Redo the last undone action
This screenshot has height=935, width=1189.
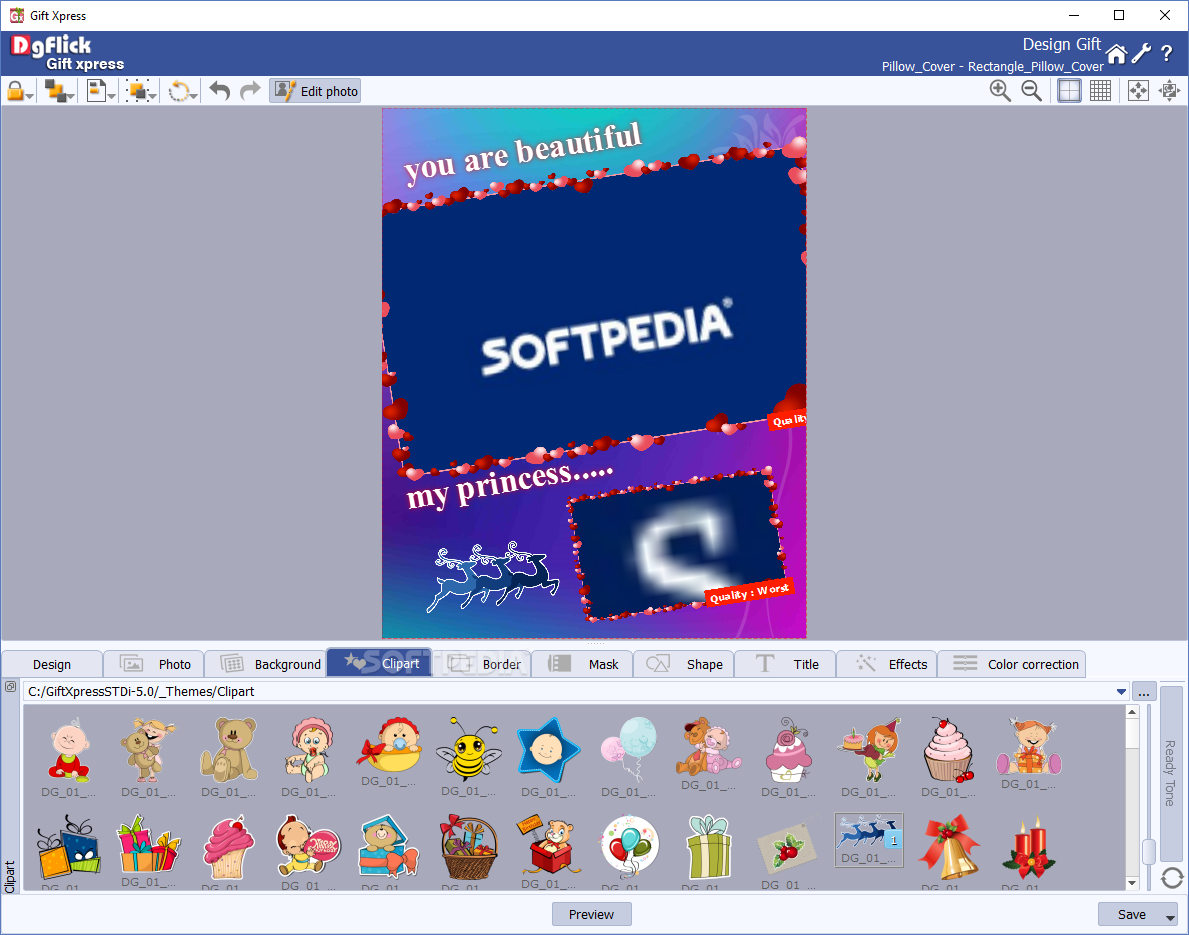click(x=249, y=91)
